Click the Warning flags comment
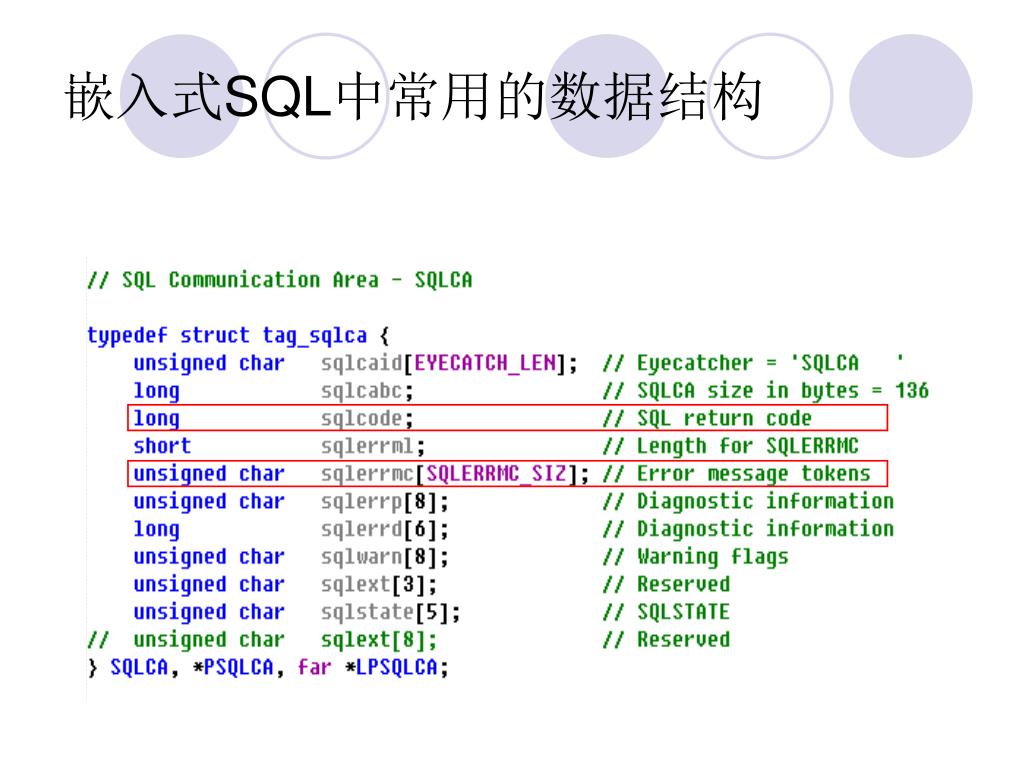This screenshot has width=1024, height=768. [x=696, y=557]
